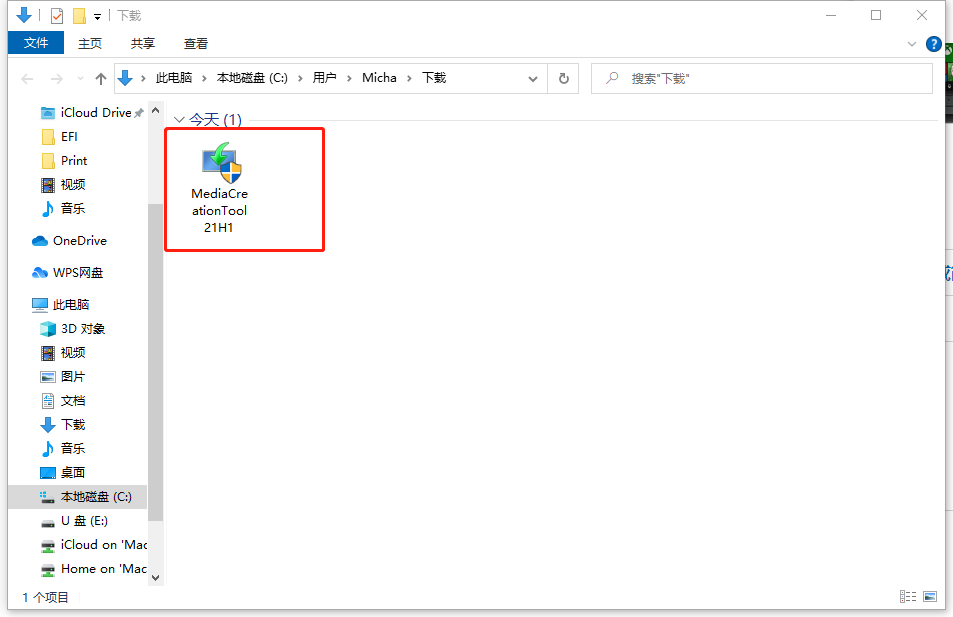
Task: Collapse the 今天 (1) group header
Action: coord(179,120)
